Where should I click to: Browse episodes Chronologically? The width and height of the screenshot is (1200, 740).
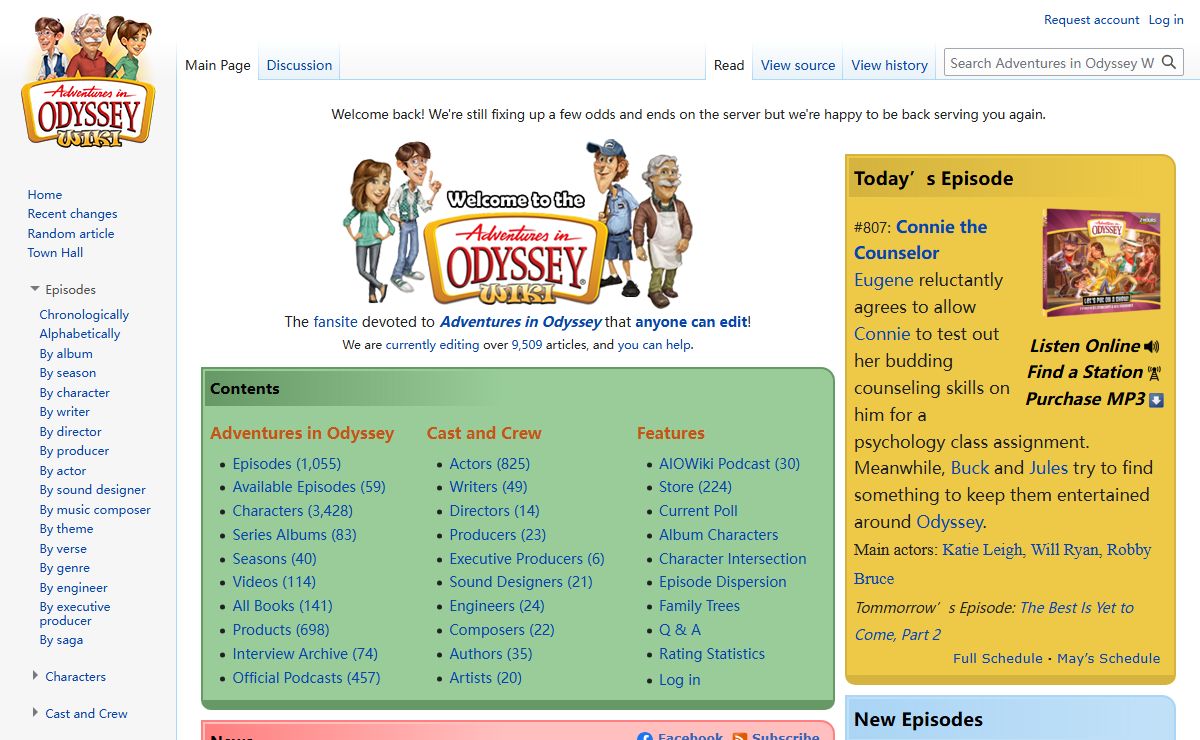click(x=84, y=315)
